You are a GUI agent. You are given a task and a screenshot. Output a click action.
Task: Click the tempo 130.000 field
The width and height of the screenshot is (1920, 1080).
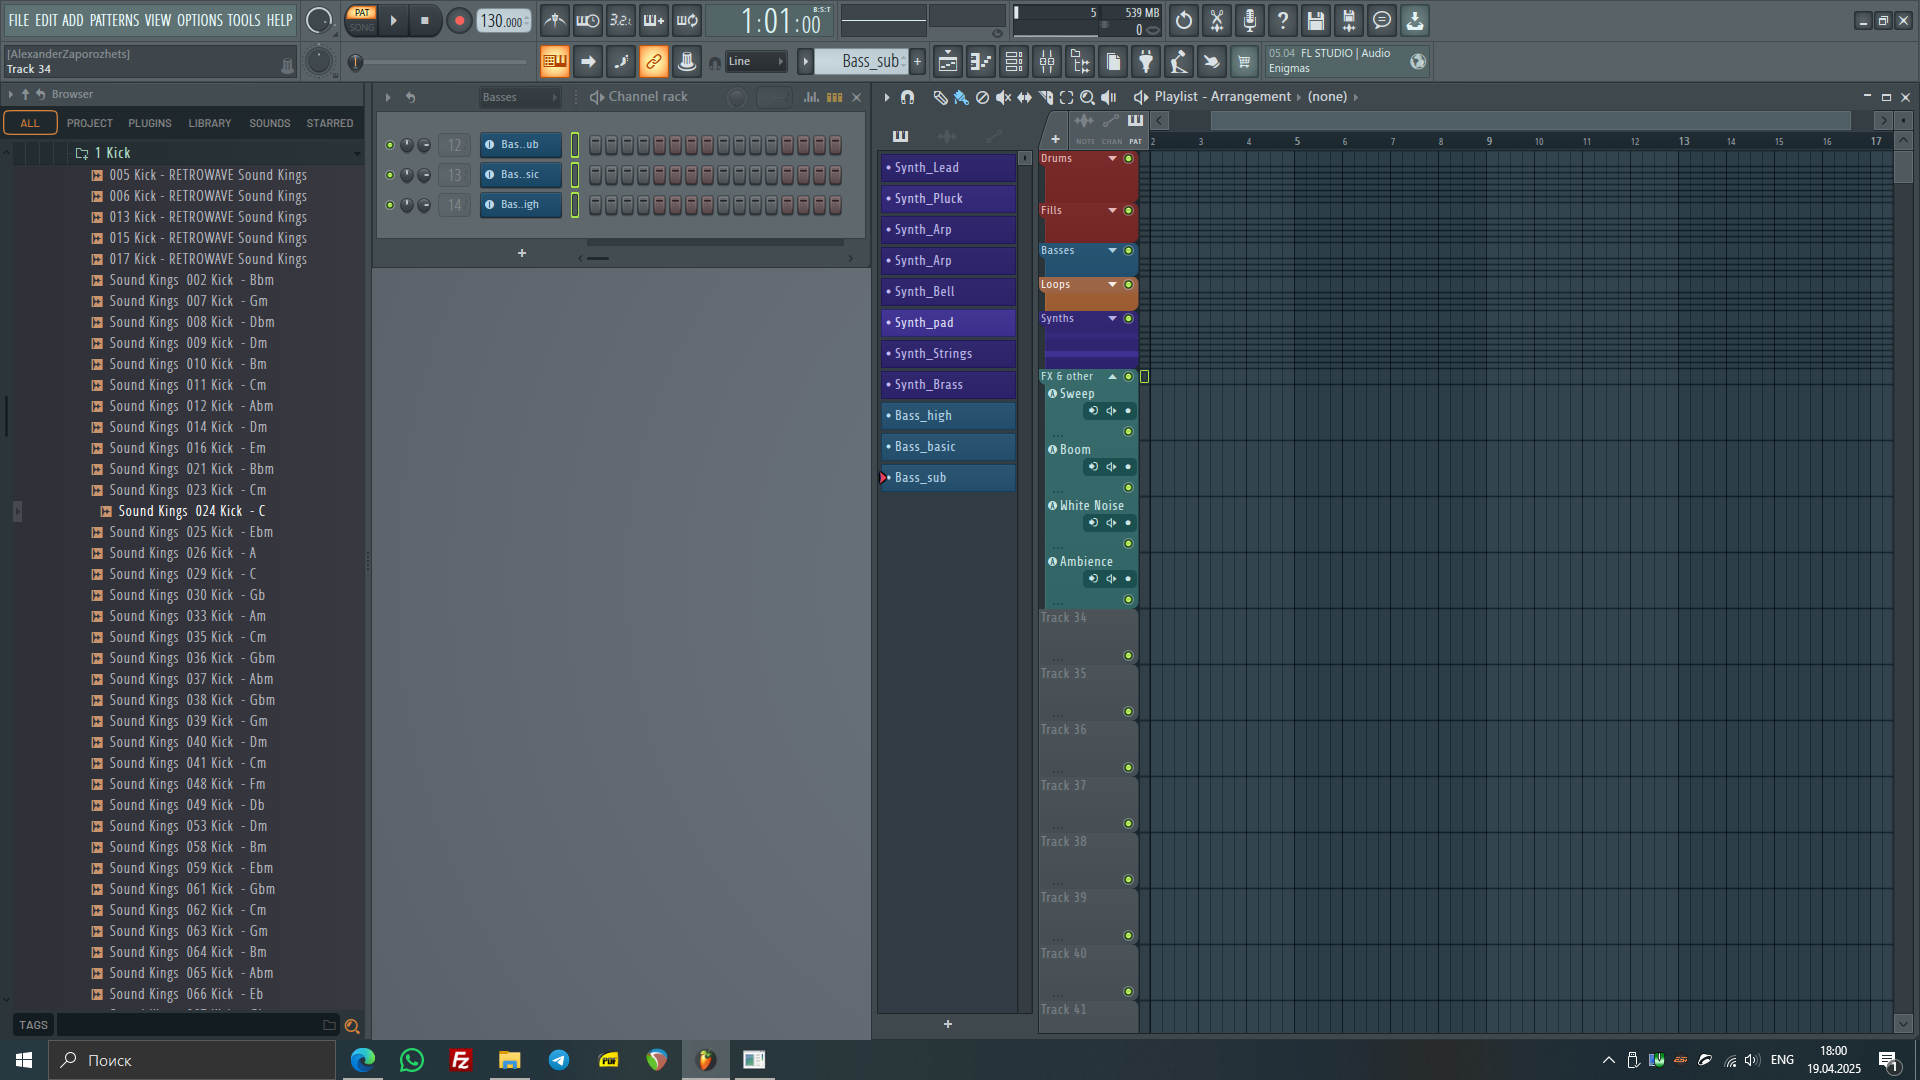pos(503,21)
